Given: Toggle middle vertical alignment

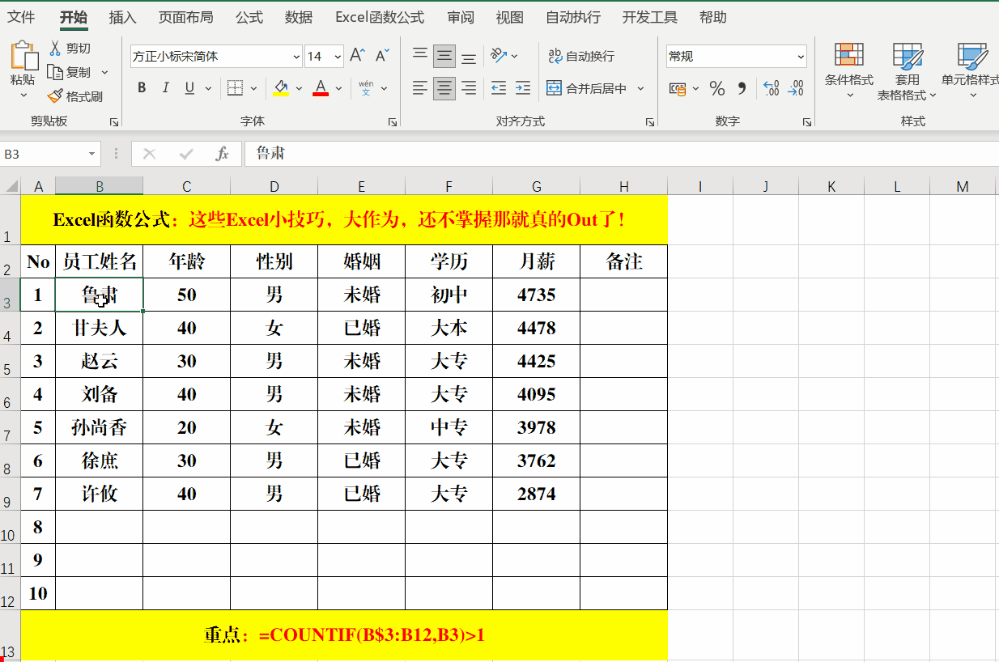Looking at the screenshot, I should (x=444, y=56).
